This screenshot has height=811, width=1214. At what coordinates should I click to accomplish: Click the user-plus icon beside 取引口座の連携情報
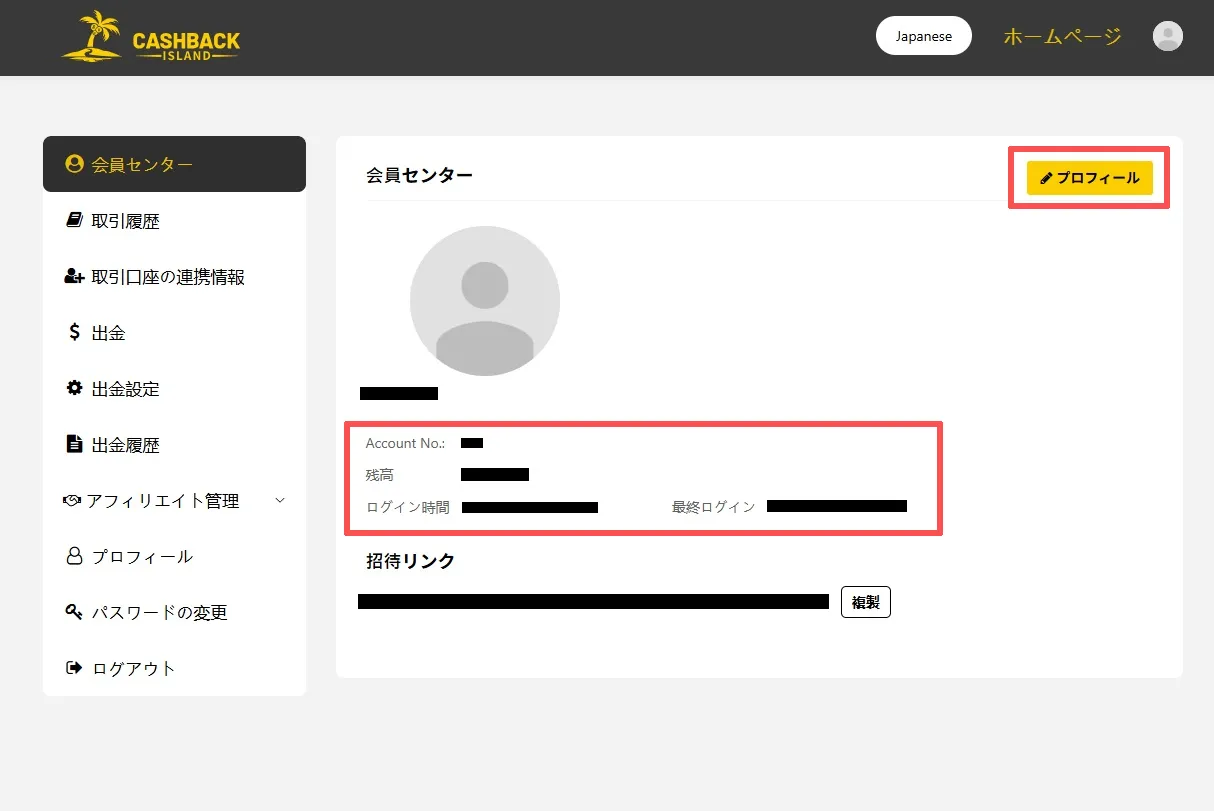pos(74,277)
